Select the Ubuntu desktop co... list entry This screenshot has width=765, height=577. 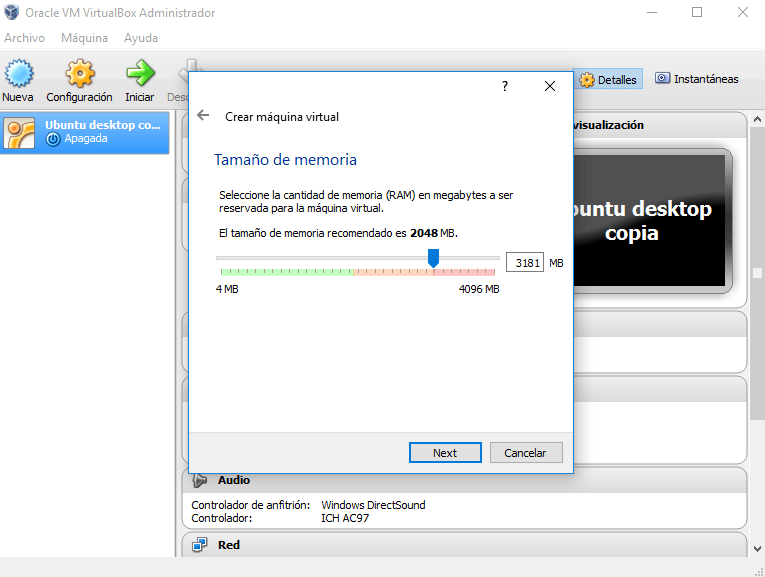click(85, 133)
